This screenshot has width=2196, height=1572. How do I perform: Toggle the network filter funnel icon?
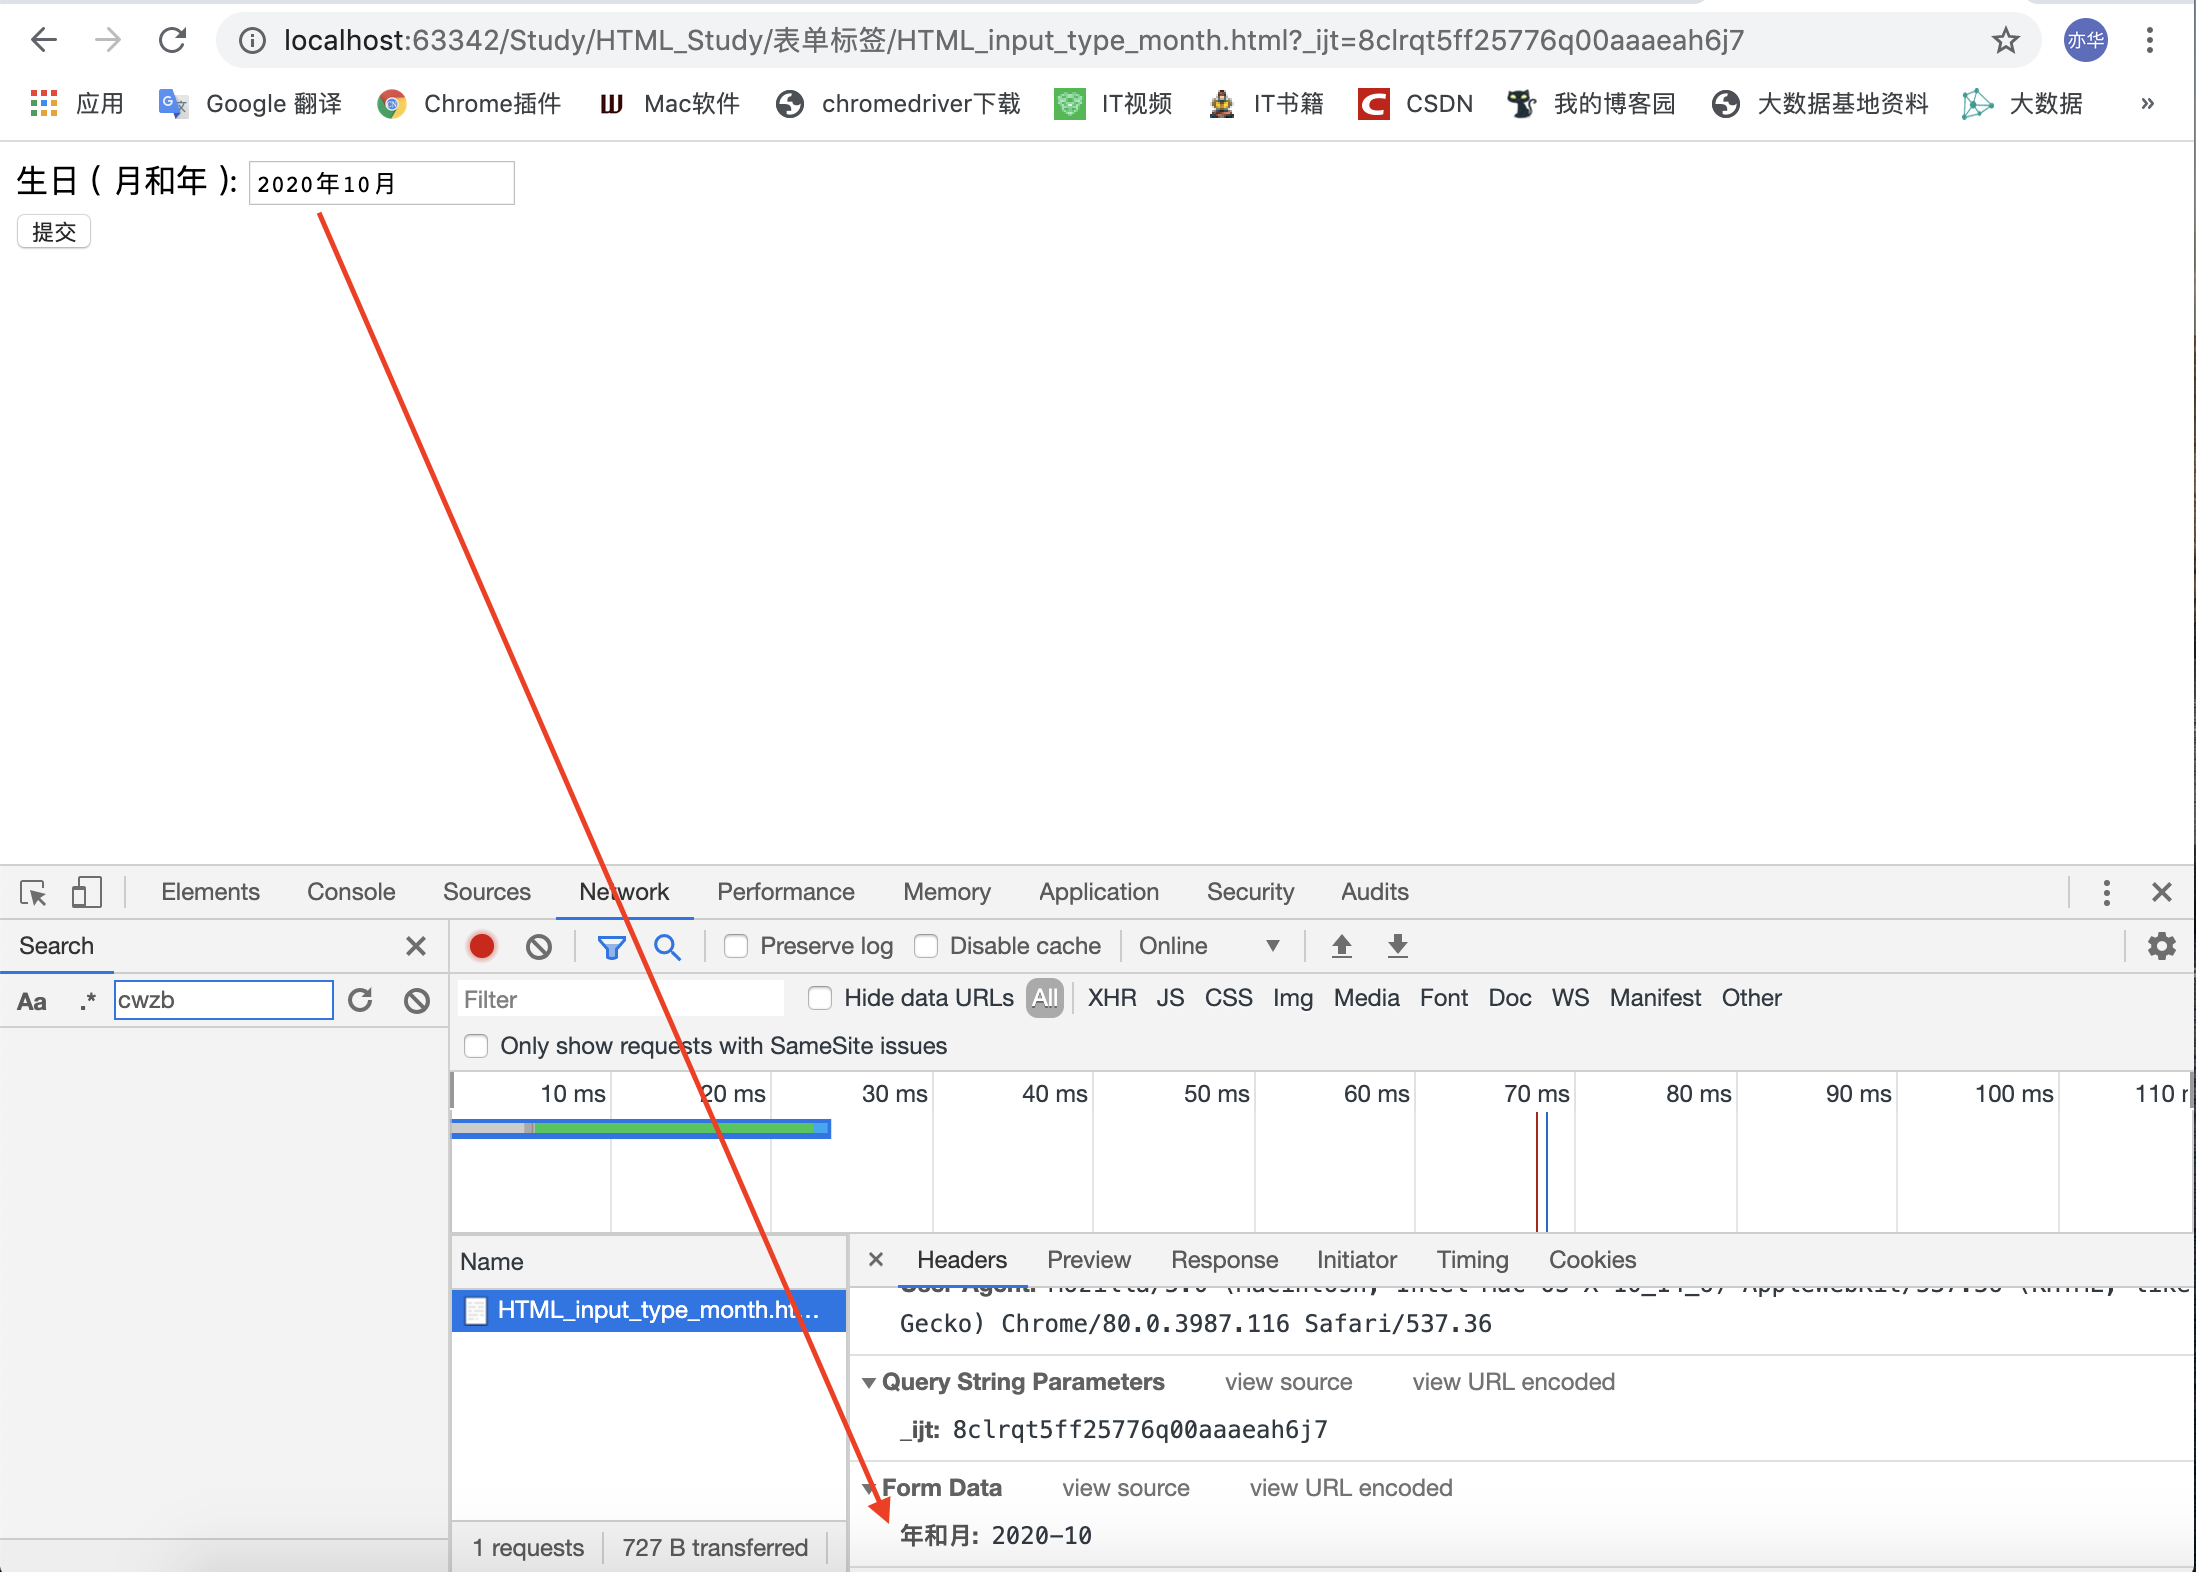[611, 946]
